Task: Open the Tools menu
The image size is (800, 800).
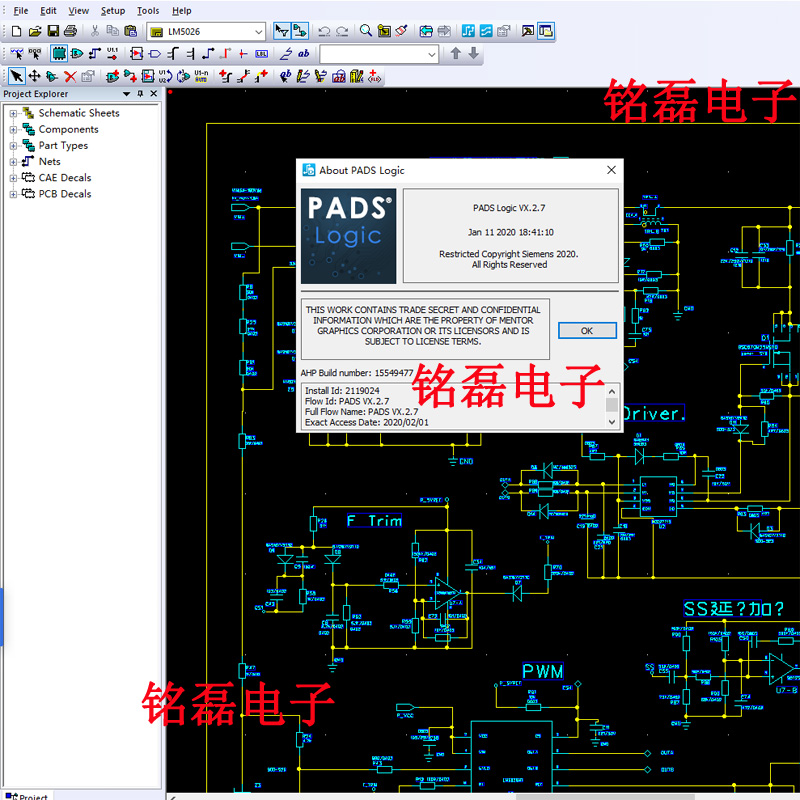Action: pyautogui.click(x=148, y=11)
